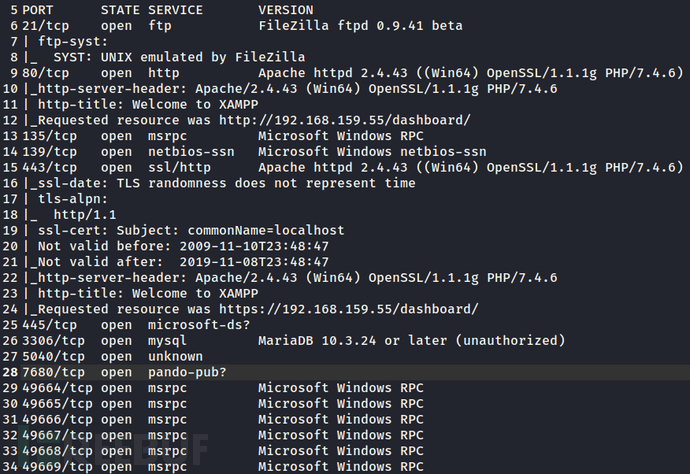Click the pando-pub? service name
Screen dimensions: 690x474
point(187,372)
